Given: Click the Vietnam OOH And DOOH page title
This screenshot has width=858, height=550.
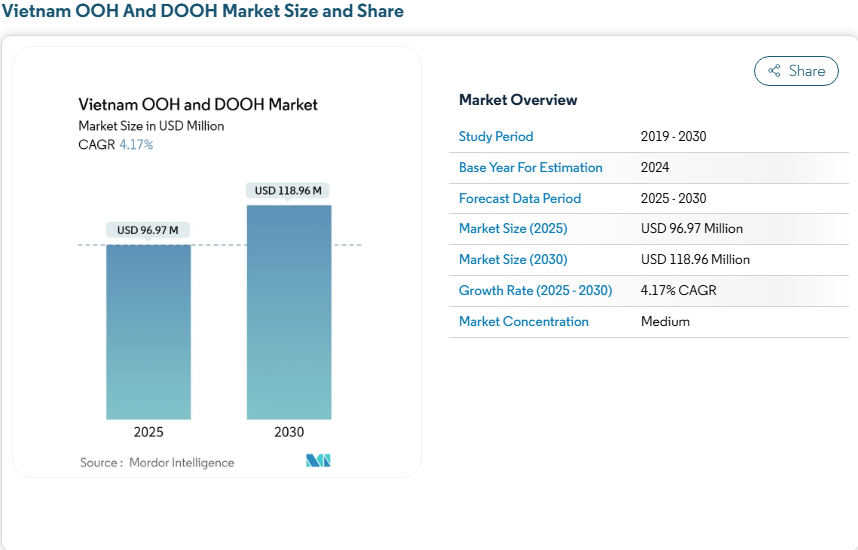Looking at the screenshot, I should [203, 12].
